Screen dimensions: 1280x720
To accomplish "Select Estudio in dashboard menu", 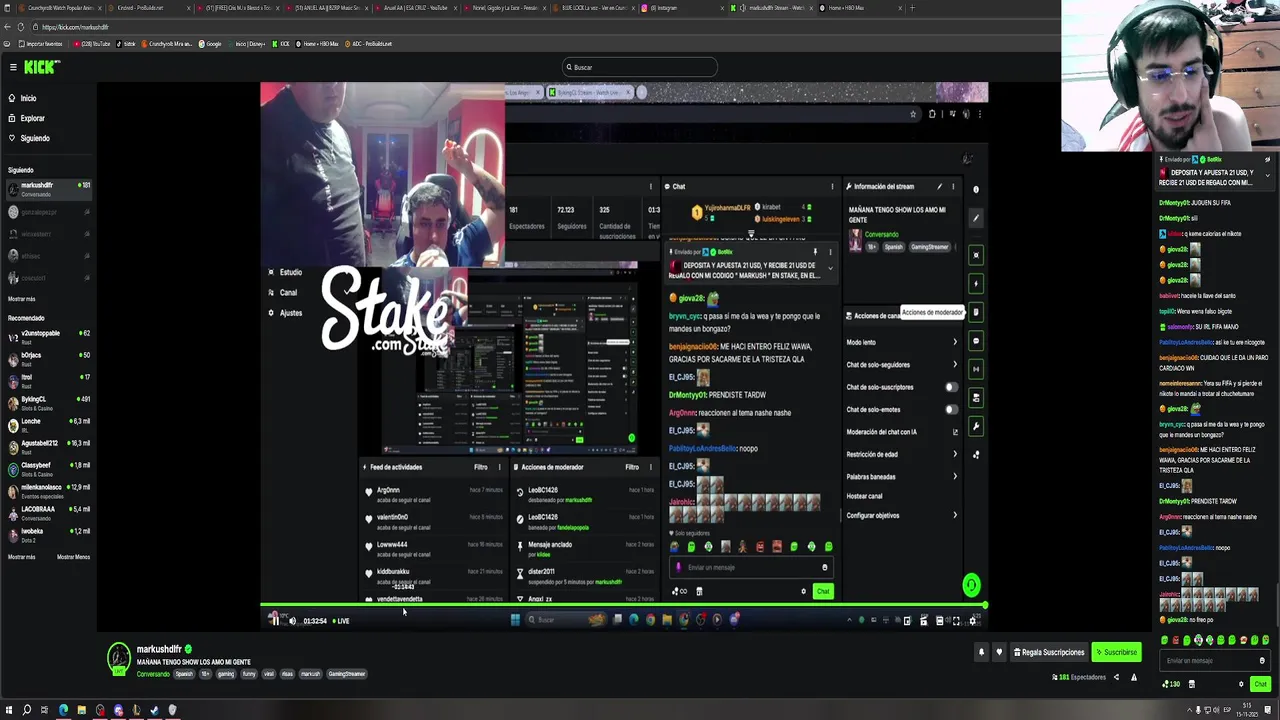I will pos(285,272).
